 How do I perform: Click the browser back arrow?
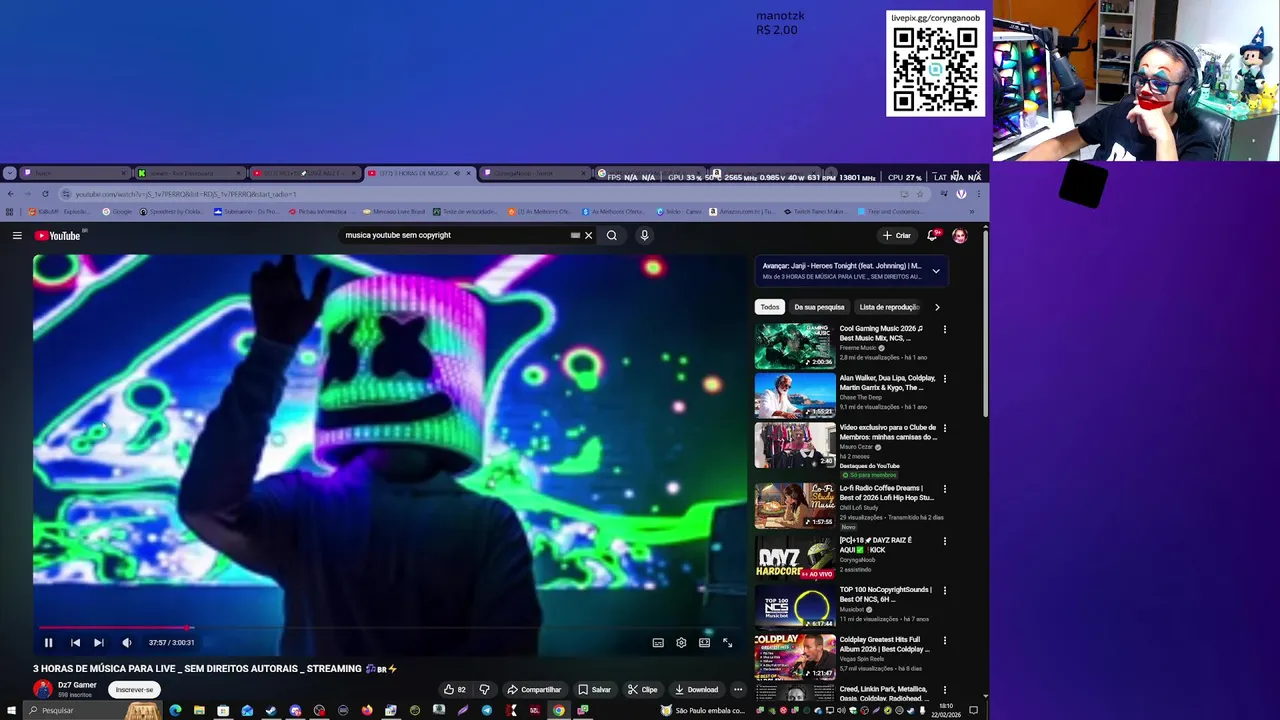click(x=11, y=194)
